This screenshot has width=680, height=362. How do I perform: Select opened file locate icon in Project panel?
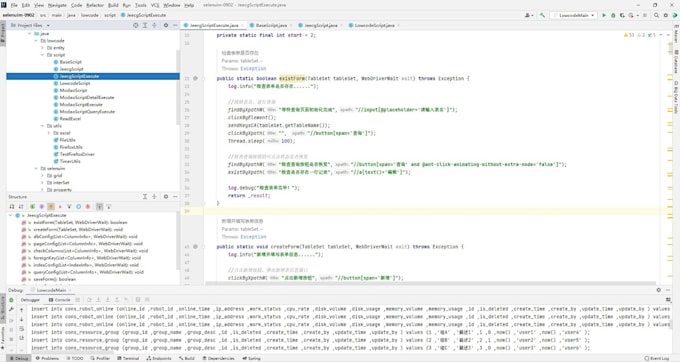tap(136, 26)
